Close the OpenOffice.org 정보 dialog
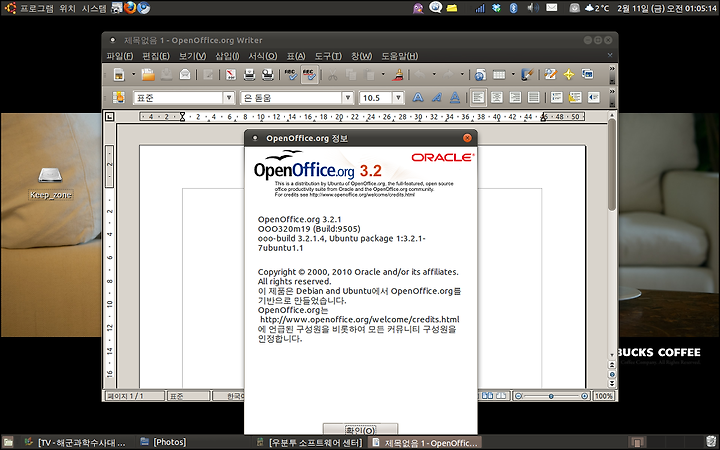The height and width of the screenshot is (450, 720). pos(467,138)
